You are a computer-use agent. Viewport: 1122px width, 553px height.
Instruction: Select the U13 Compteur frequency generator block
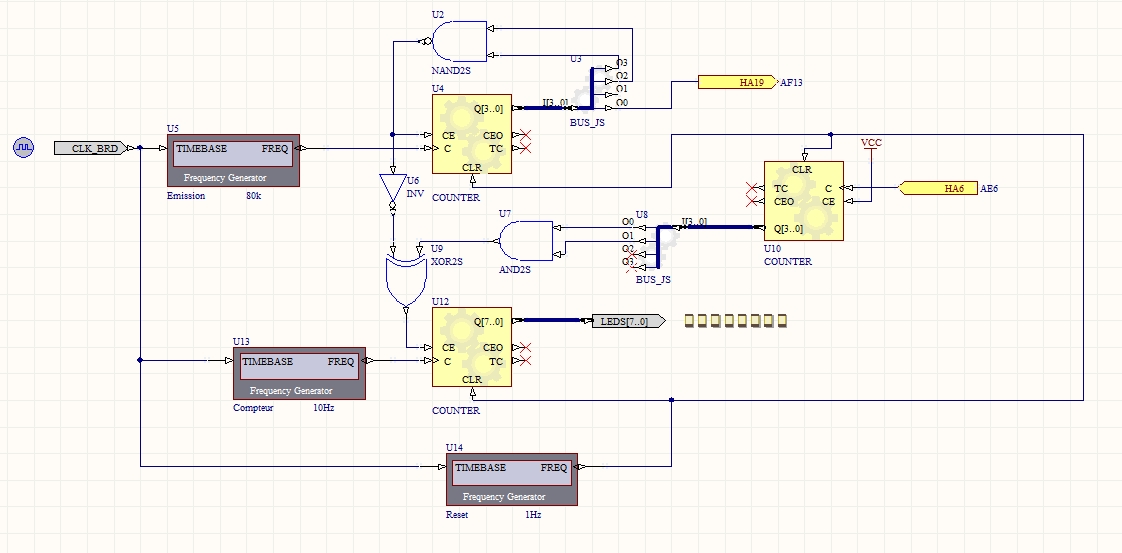[300, 373]
